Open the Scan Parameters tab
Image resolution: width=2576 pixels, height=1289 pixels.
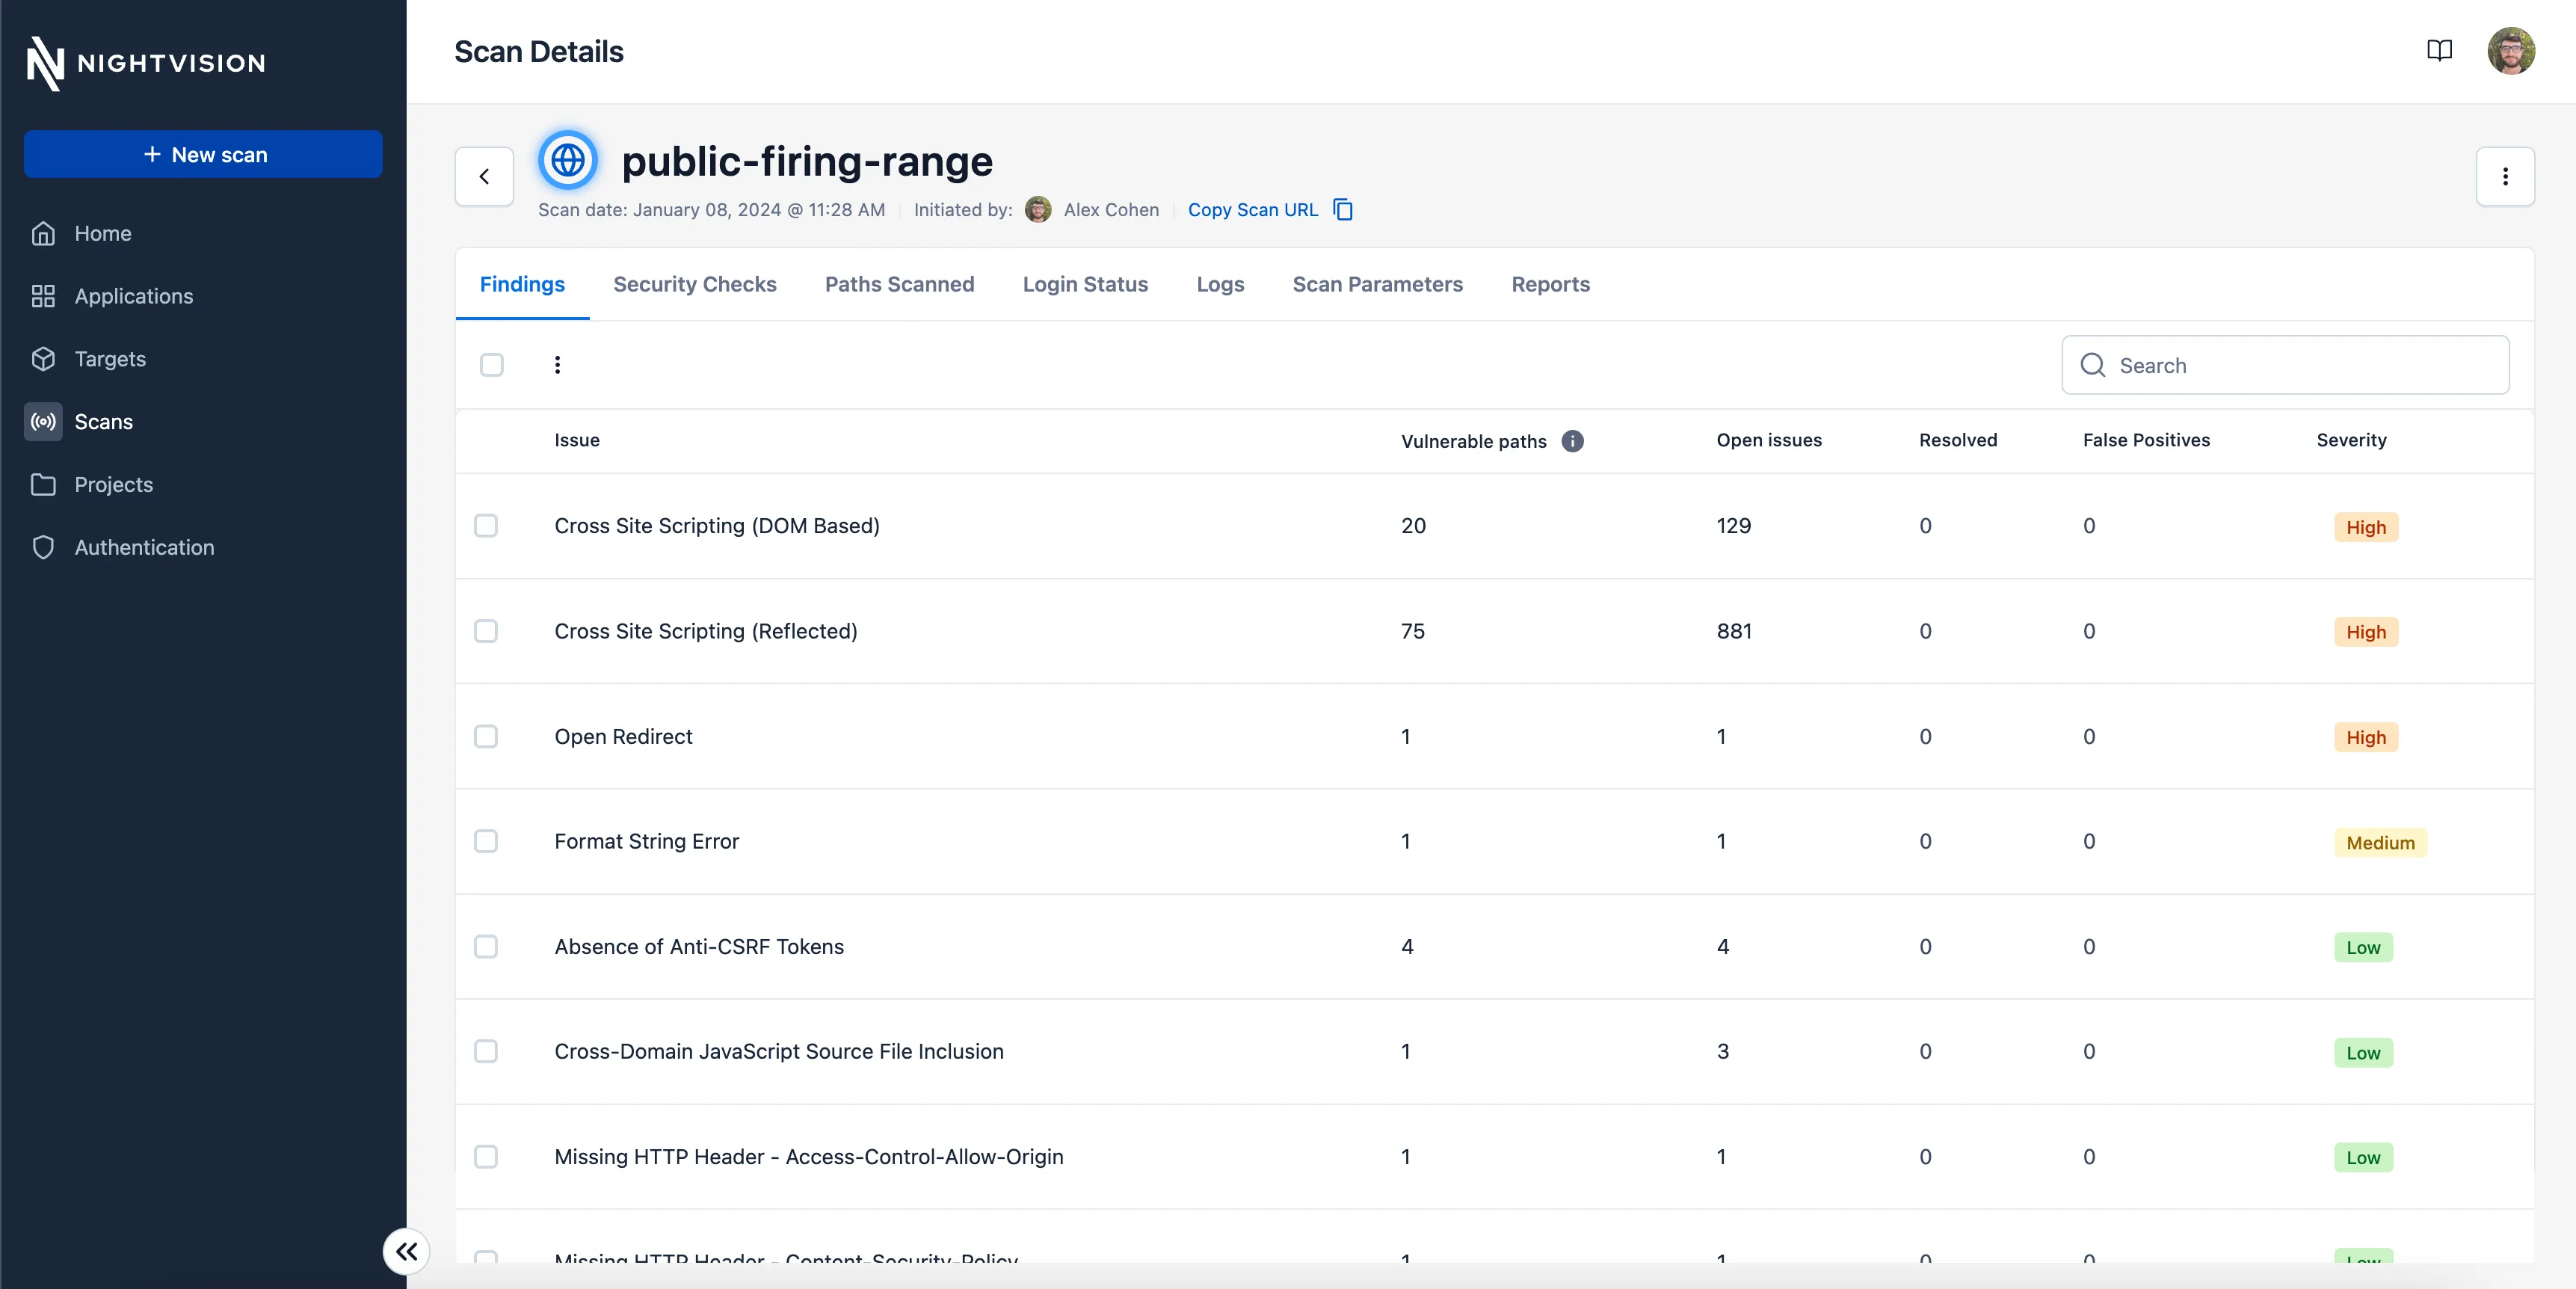click(1377, 284)
